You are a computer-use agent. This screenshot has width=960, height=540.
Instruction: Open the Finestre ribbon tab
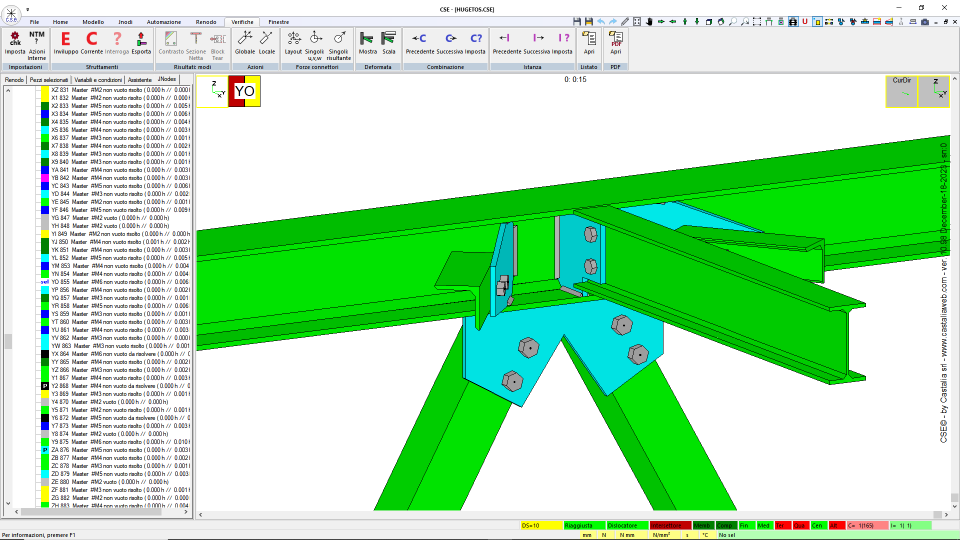pos(279,22)
